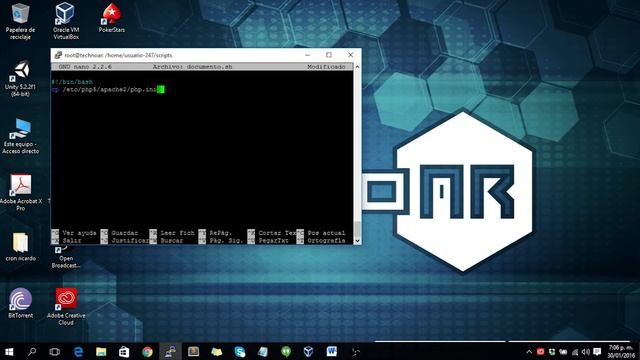
Task: Open File Explorer from taskbar
Action: [x=101, y=351]
